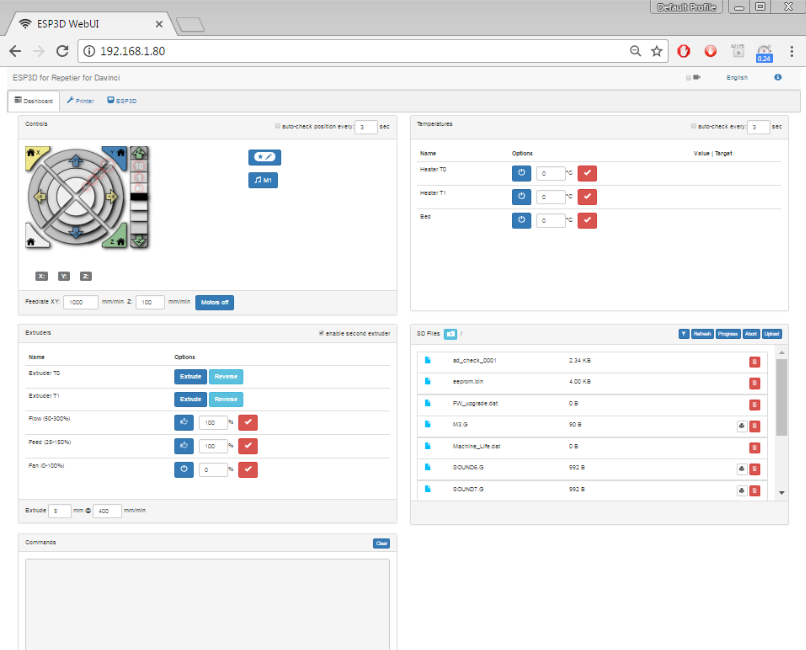Abort the SD print

point(751,334)
